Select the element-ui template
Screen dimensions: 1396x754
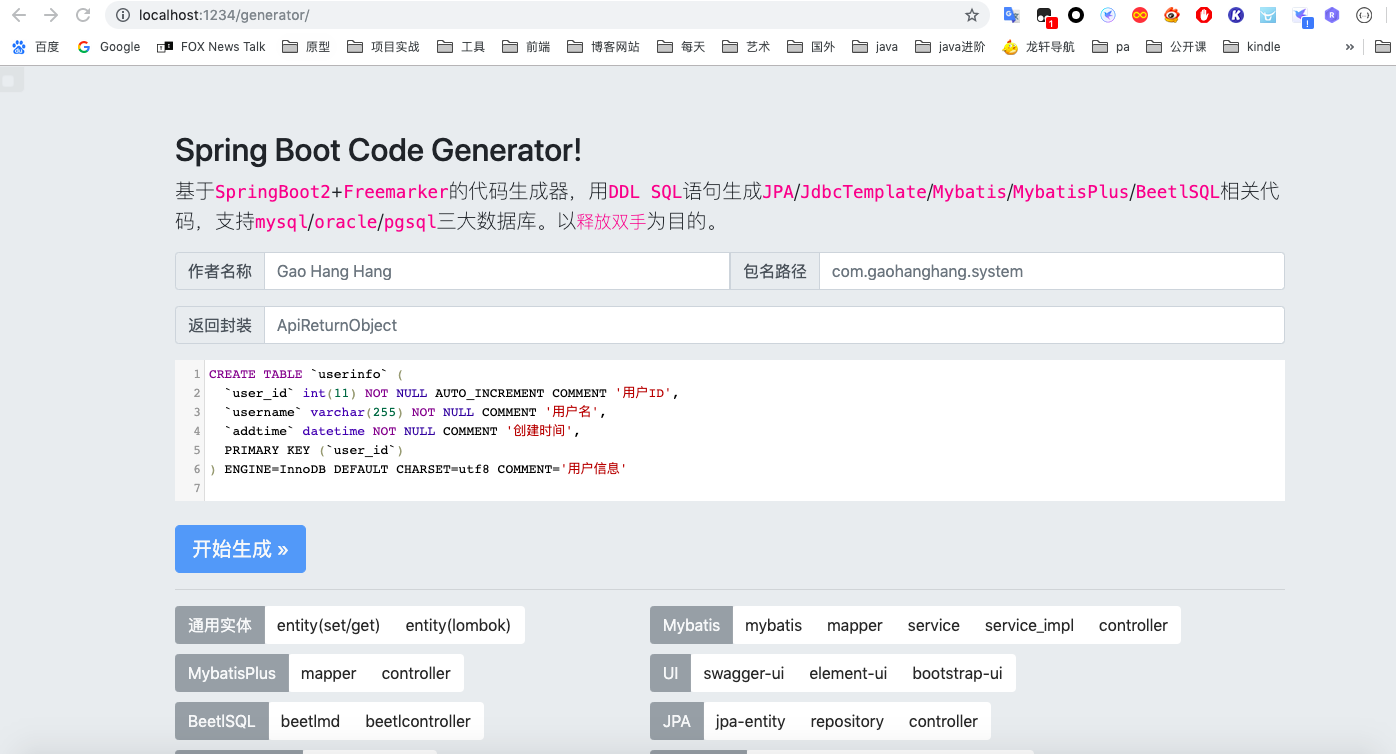click(x=848, y=673)
